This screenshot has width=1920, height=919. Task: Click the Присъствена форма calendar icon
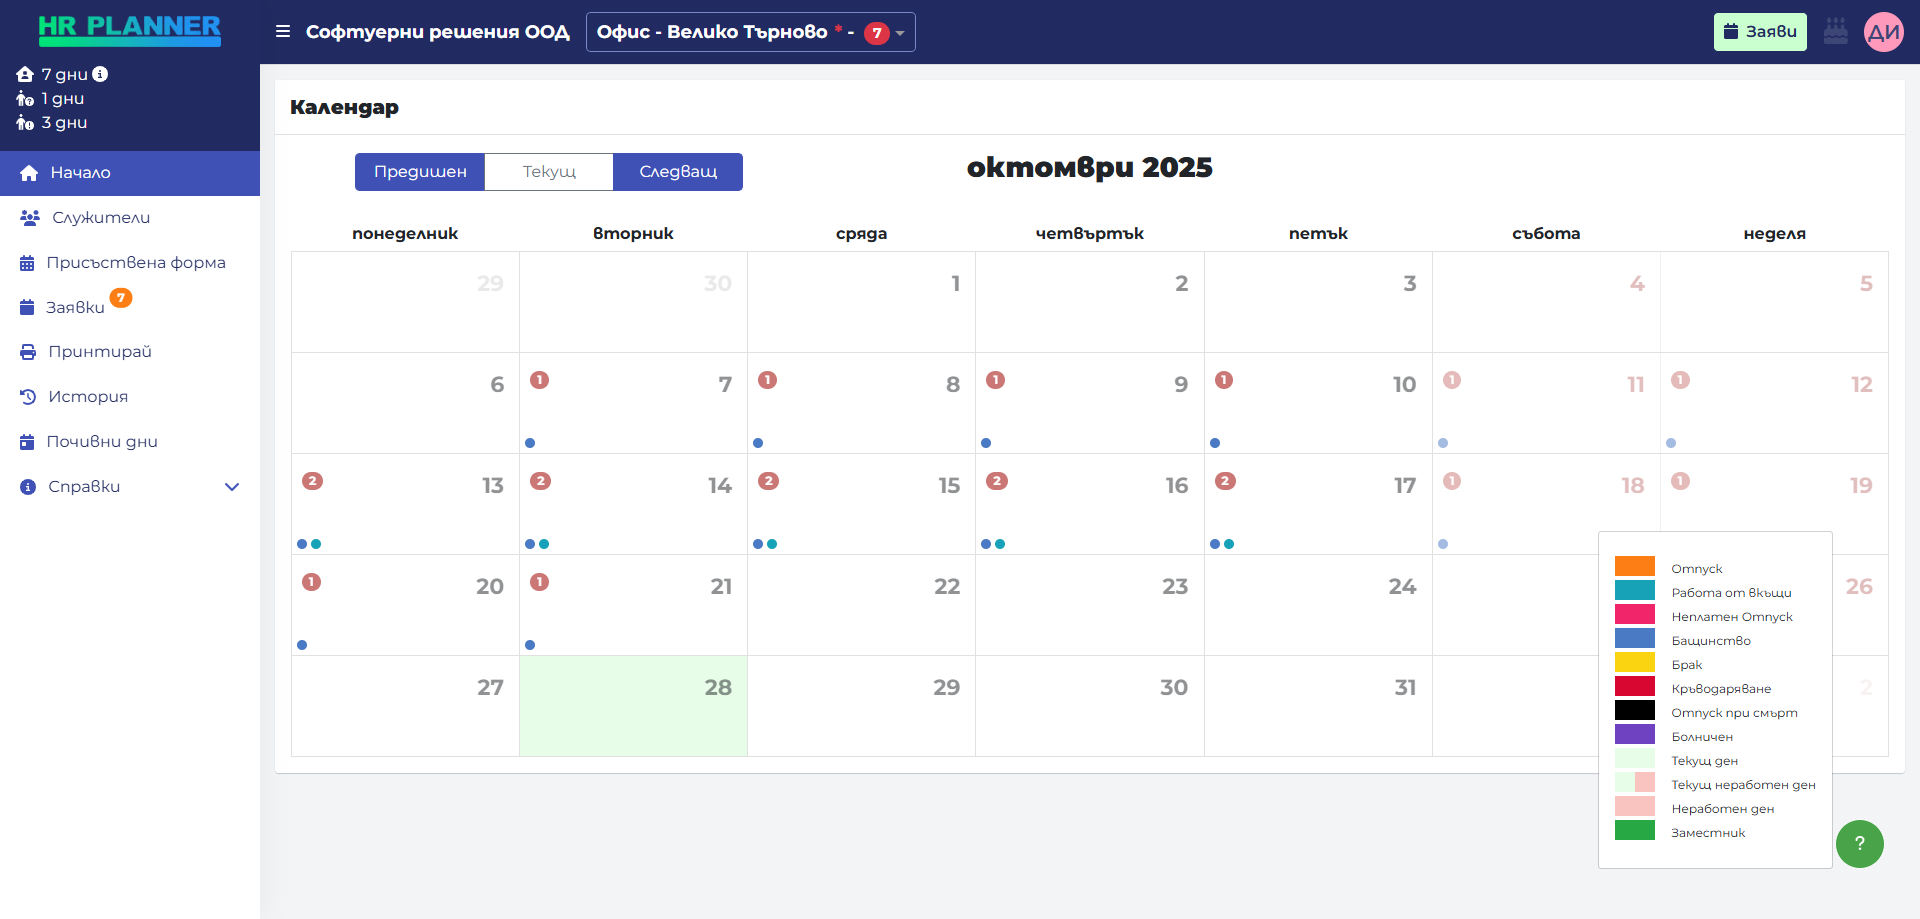pyautogui.click(x=27, y=262)
